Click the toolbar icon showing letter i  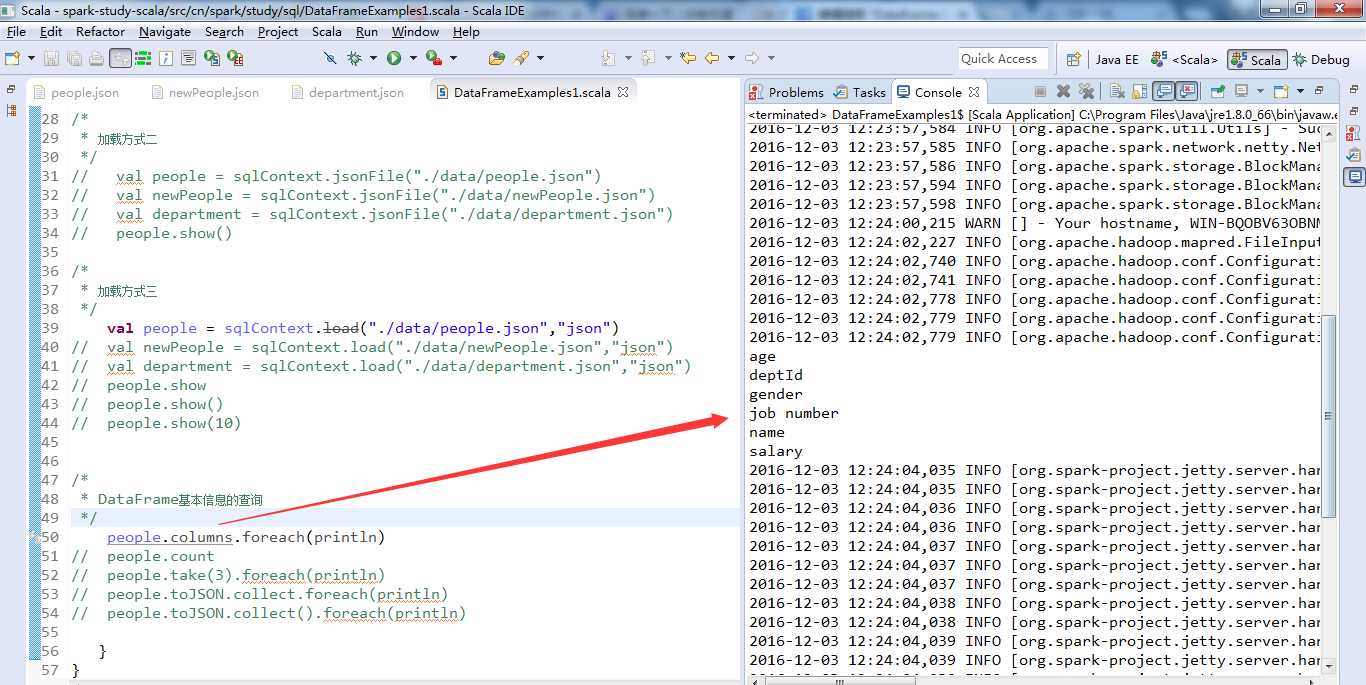[x=166, y=58]
